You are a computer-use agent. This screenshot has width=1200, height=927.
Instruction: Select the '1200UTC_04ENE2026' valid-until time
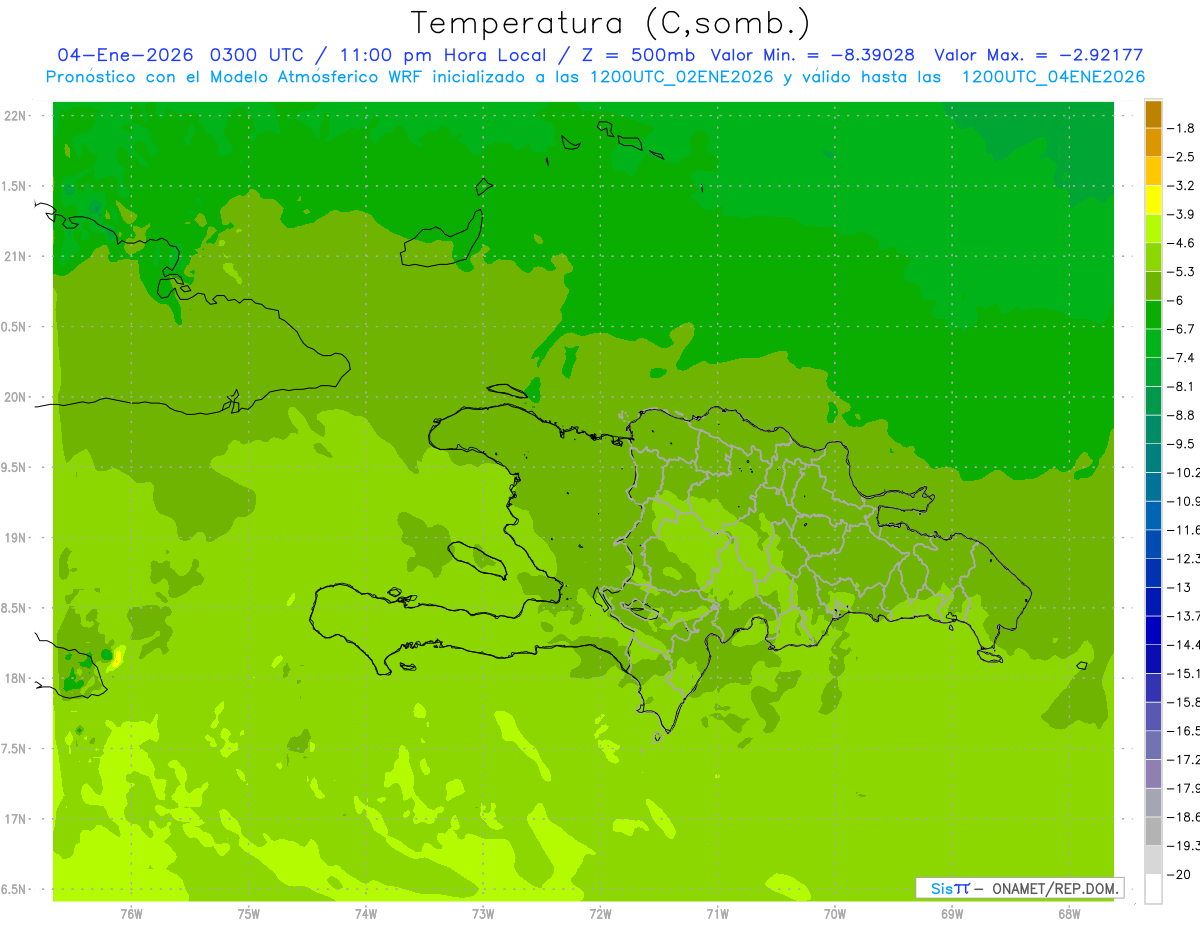1053,77
